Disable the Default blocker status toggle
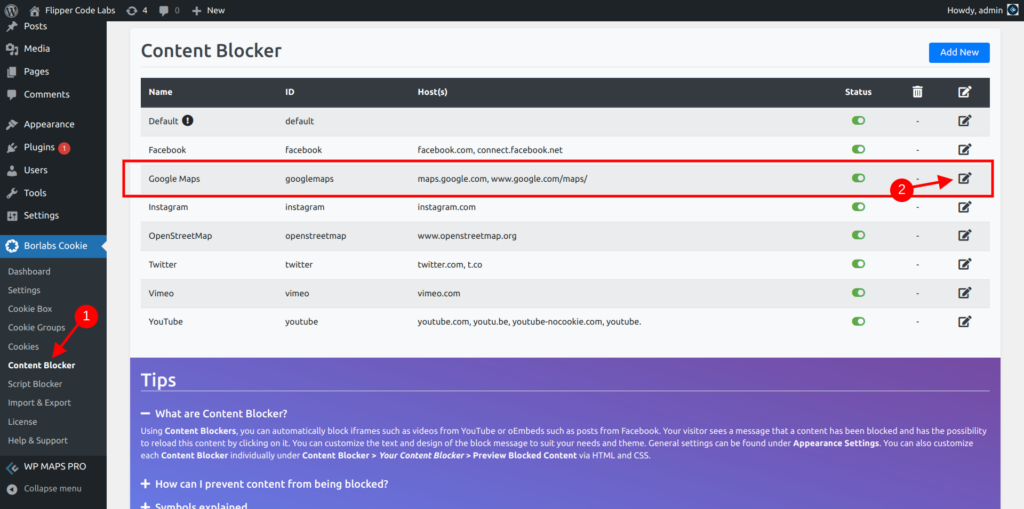Image resolution: width=1024 pixels, height=509 pixels. pyautogui.click(x=858, y=121)
